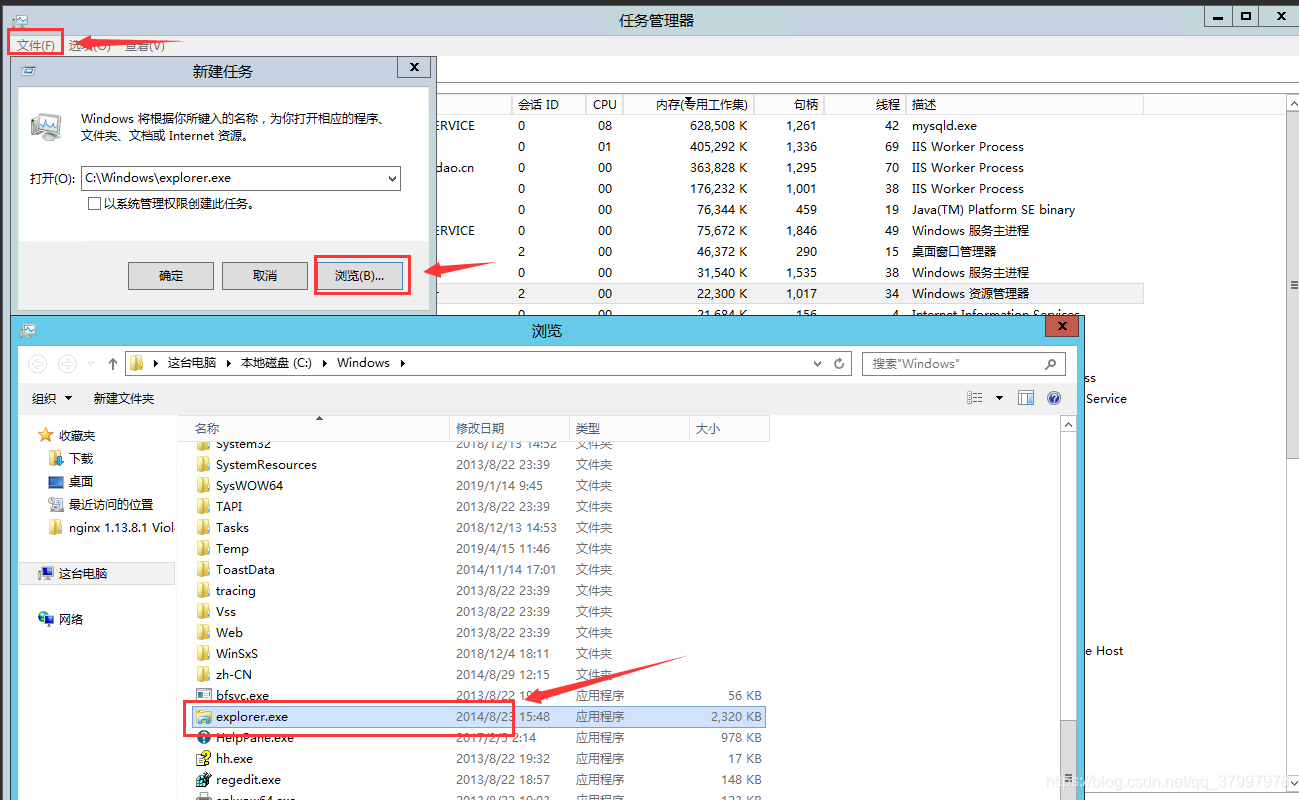The height and width of the screenshot is (800, 1299).
Task: Select 网络 in navigation pane
Action: tap(71, 620)
